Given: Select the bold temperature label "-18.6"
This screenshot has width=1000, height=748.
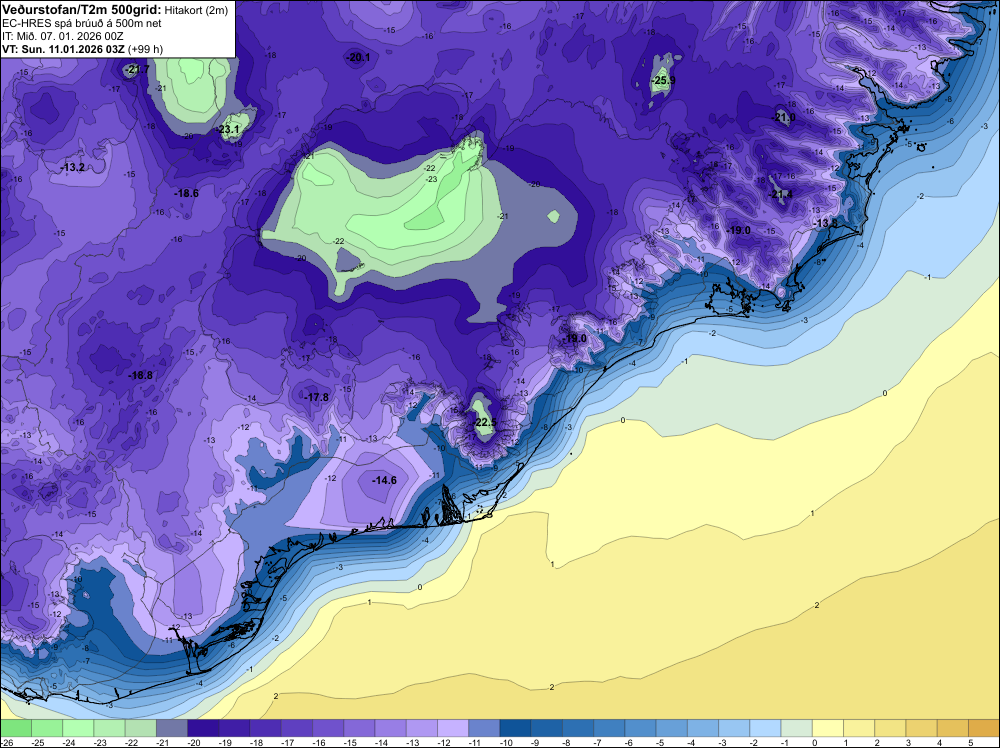Looking at the screenshot, I should tap(186, 193).
